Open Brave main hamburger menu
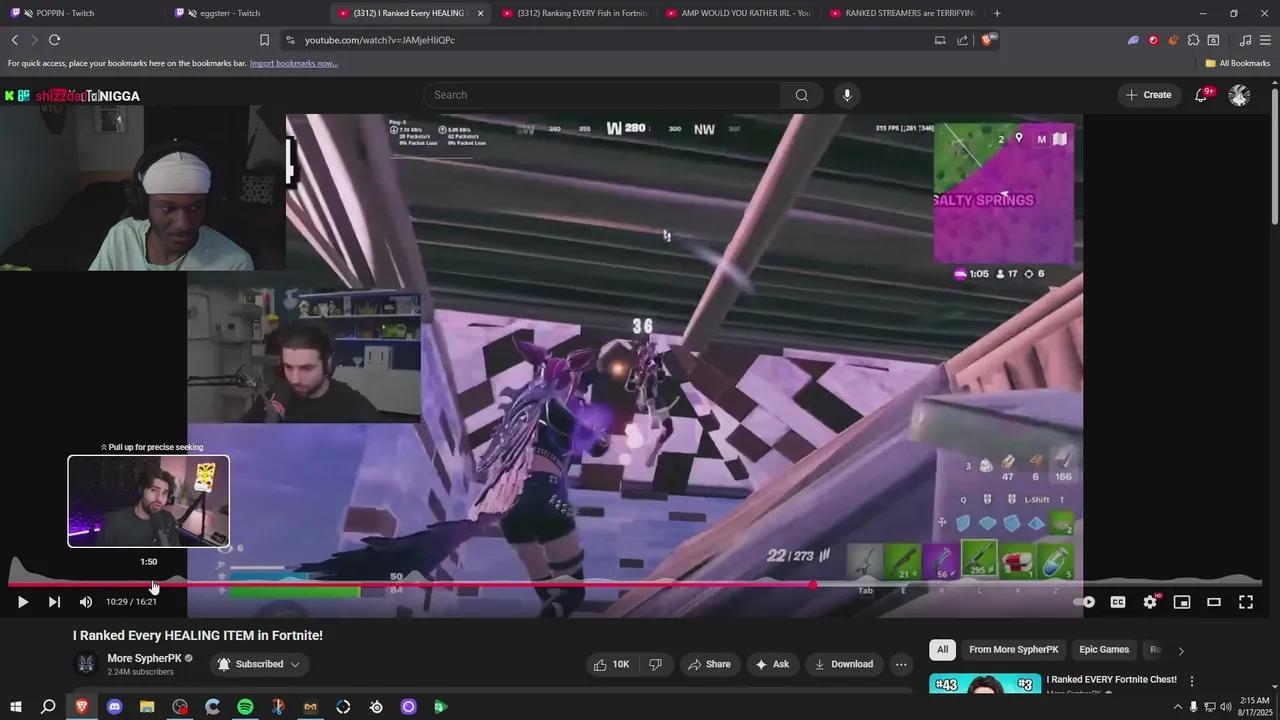The width and height of the screenshot is (1280, 720). click(x=1265, y=40)
